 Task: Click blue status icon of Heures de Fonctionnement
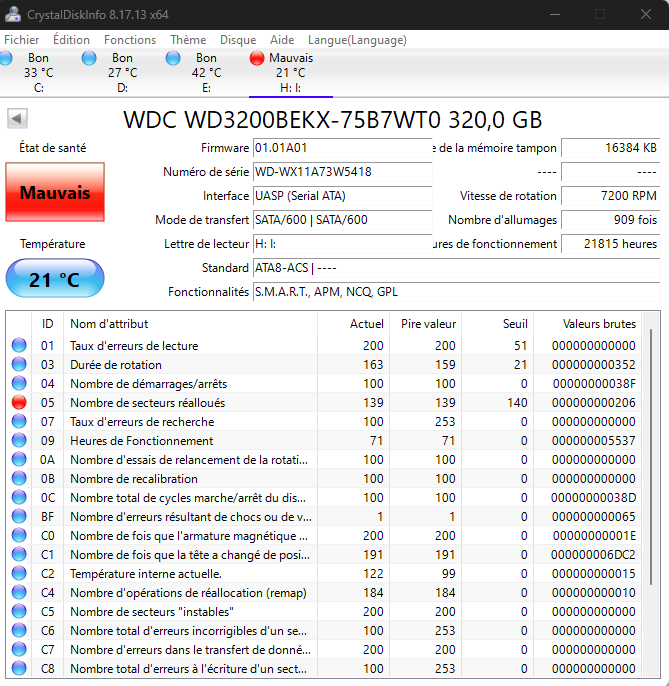tap(19, 441)
